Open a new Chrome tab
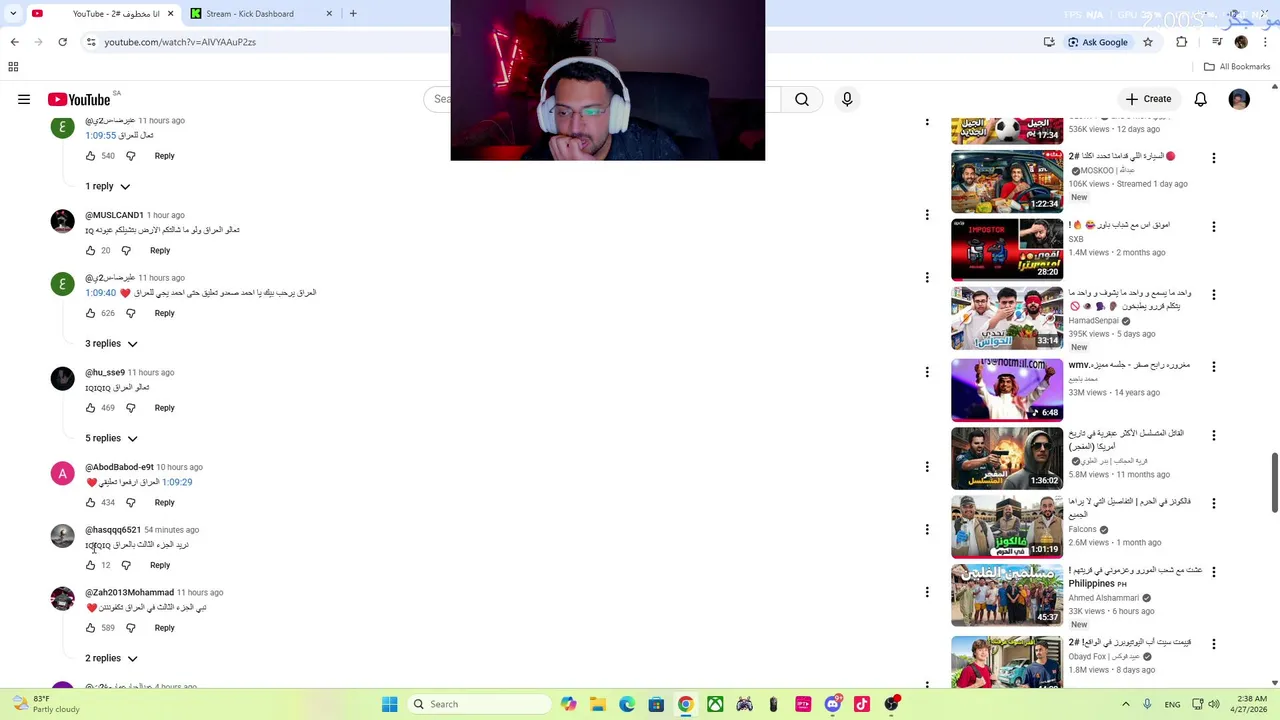The image size is (1280, 720). click(353, 14)
